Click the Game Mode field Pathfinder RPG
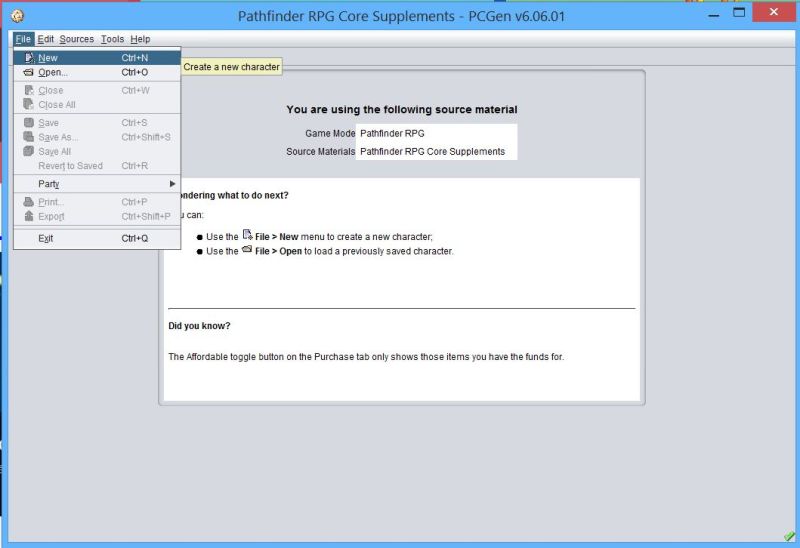800x548 pixels. pyautogui.click(x=437, y=133)
